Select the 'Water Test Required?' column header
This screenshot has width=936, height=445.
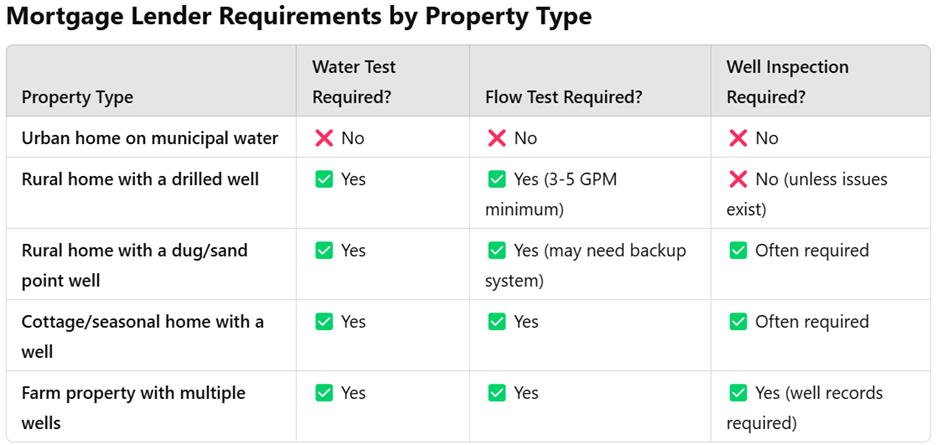[354, 82]
